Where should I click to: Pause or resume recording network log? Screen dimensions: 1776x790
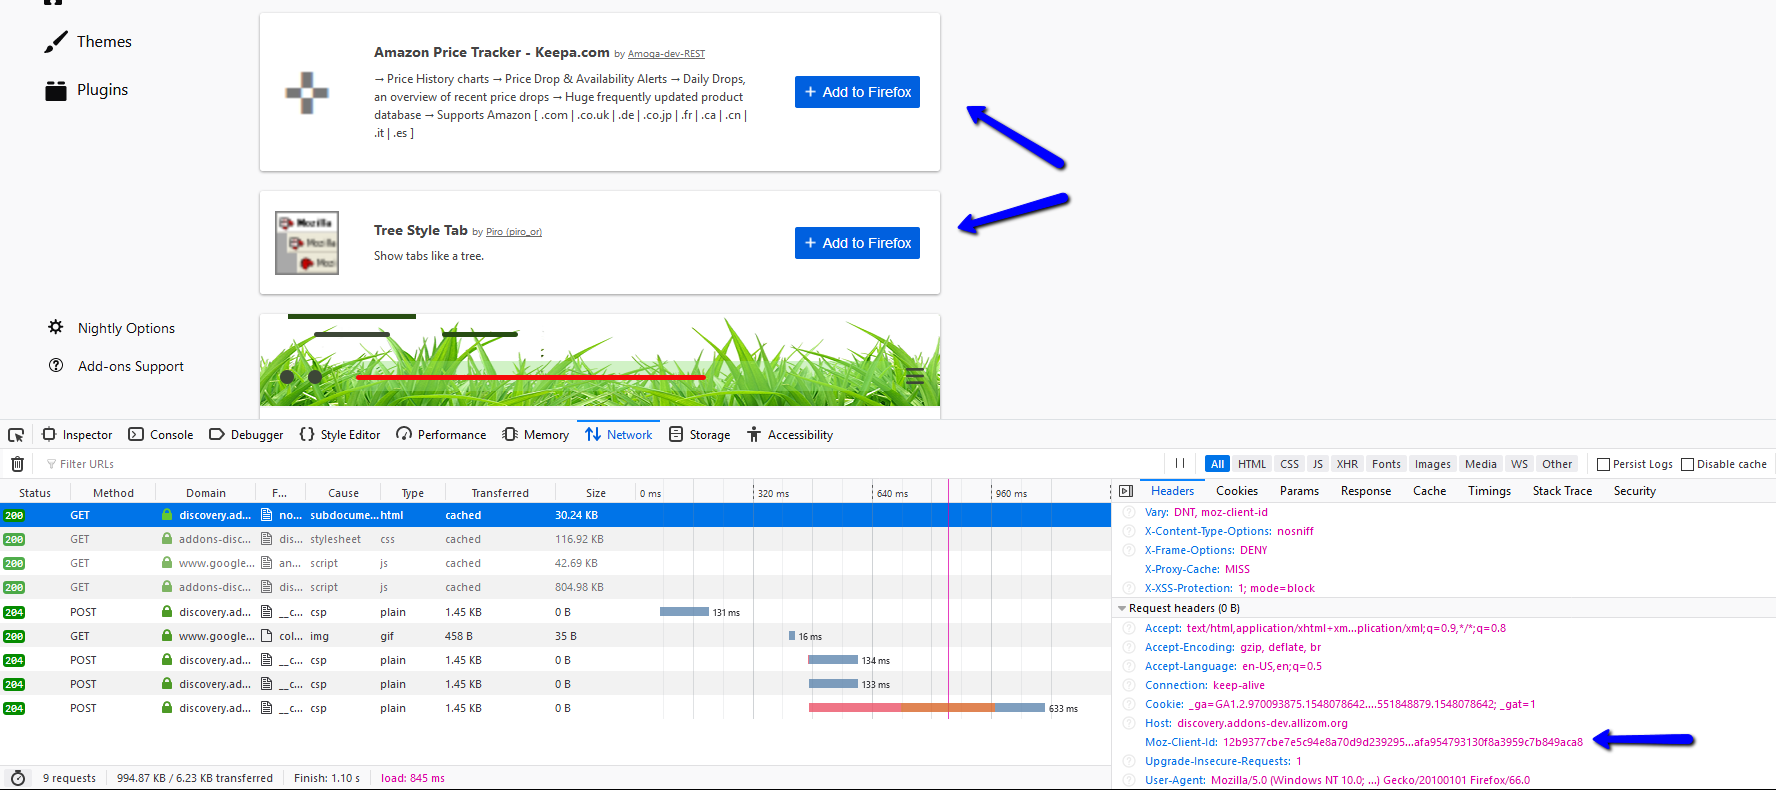tap(1180, 464)
